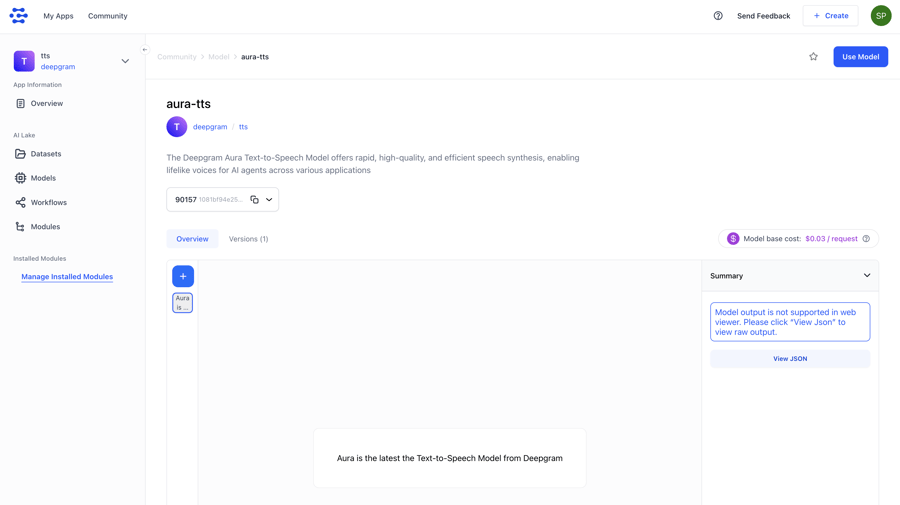Open Community in top navigation
The height and width of the screenshot is (505, 900).
107,16
